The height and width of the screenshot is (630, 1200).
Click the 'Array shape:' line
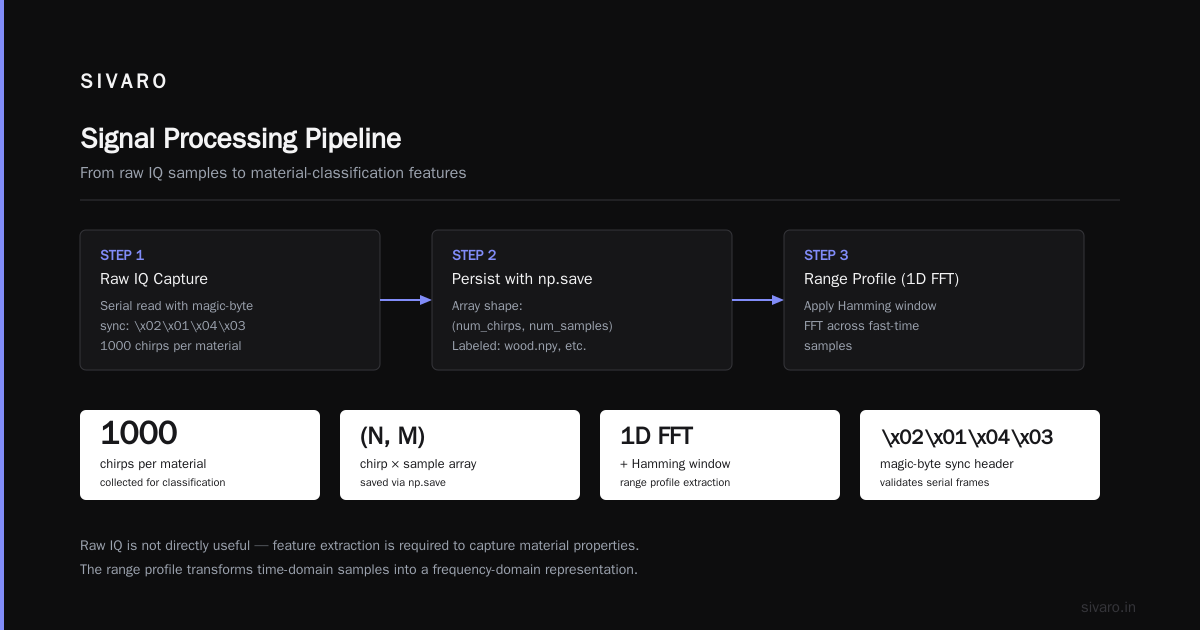click(x=487, y=306)
